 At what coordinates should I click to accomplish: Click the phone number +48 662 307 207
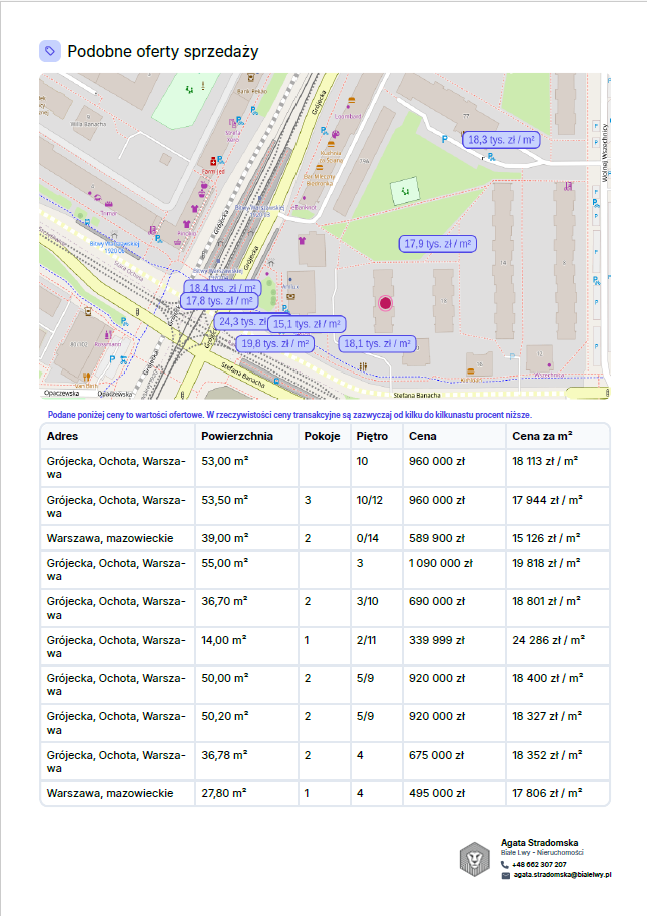(540, 865)
